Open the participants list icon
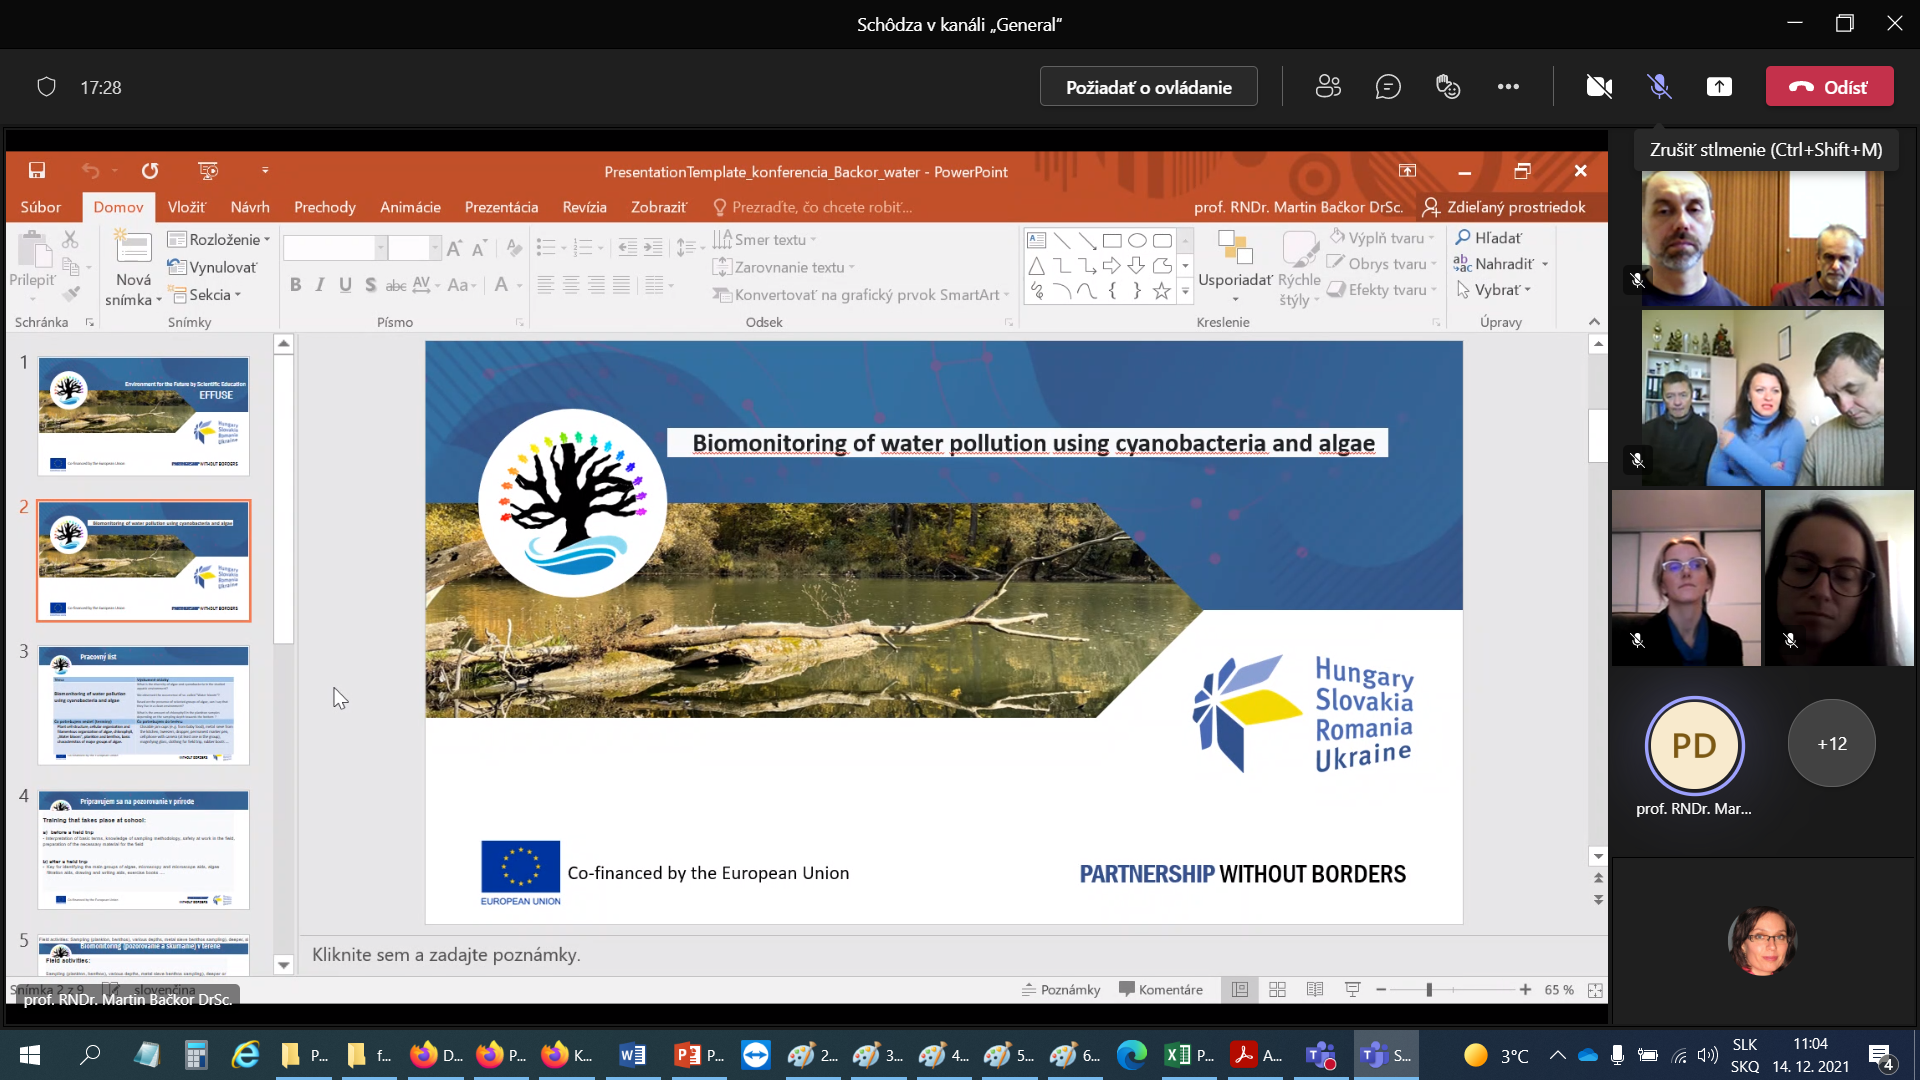This screenshot has height=1080, width=1920. 1328,87
